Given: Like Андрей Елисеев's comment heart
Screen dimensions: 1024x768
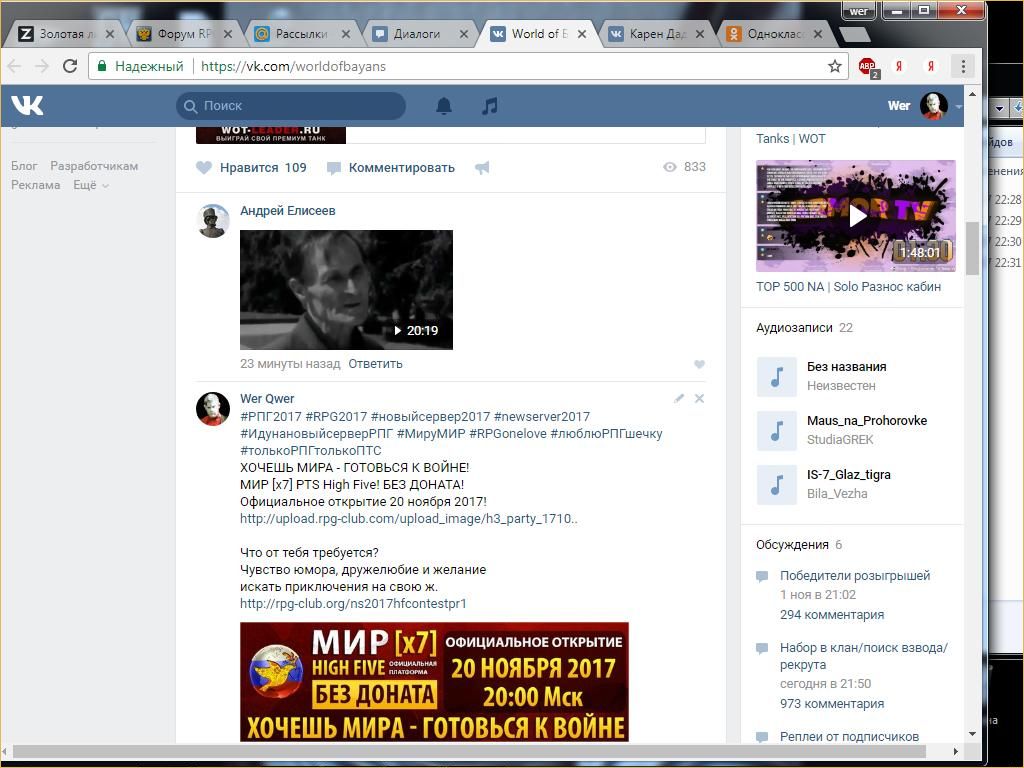Looking at the screenshot, I should (699, 364).
